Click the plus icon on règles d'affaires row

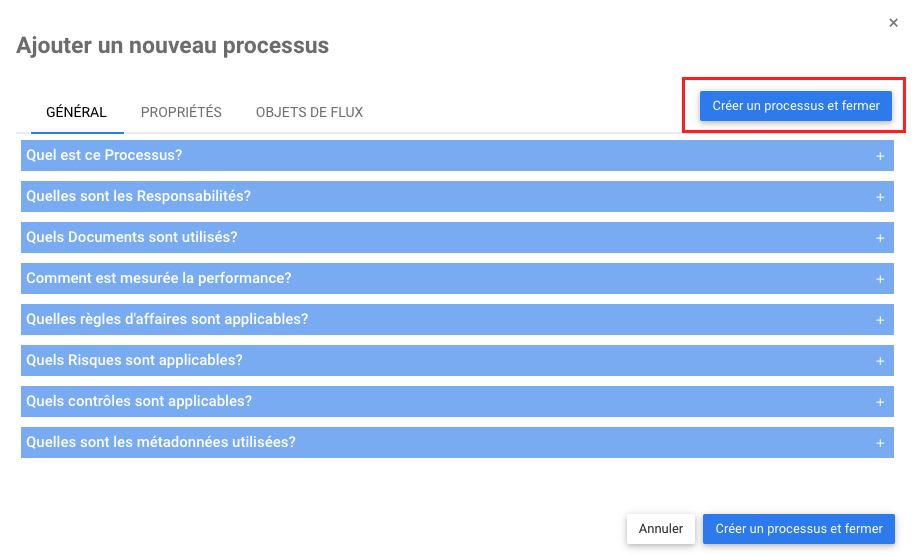880,320
